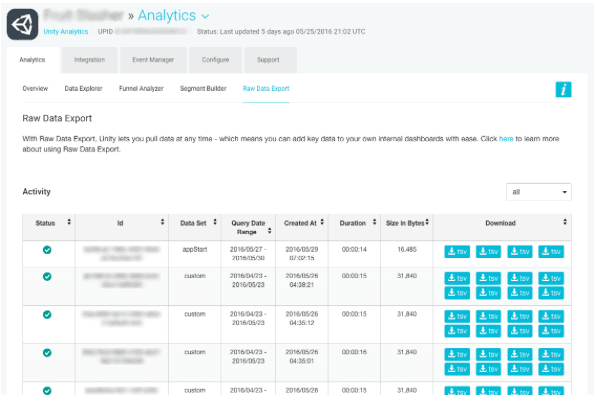
Task: Click the 'Activity' section heading
Action: (x=37, y=191)
